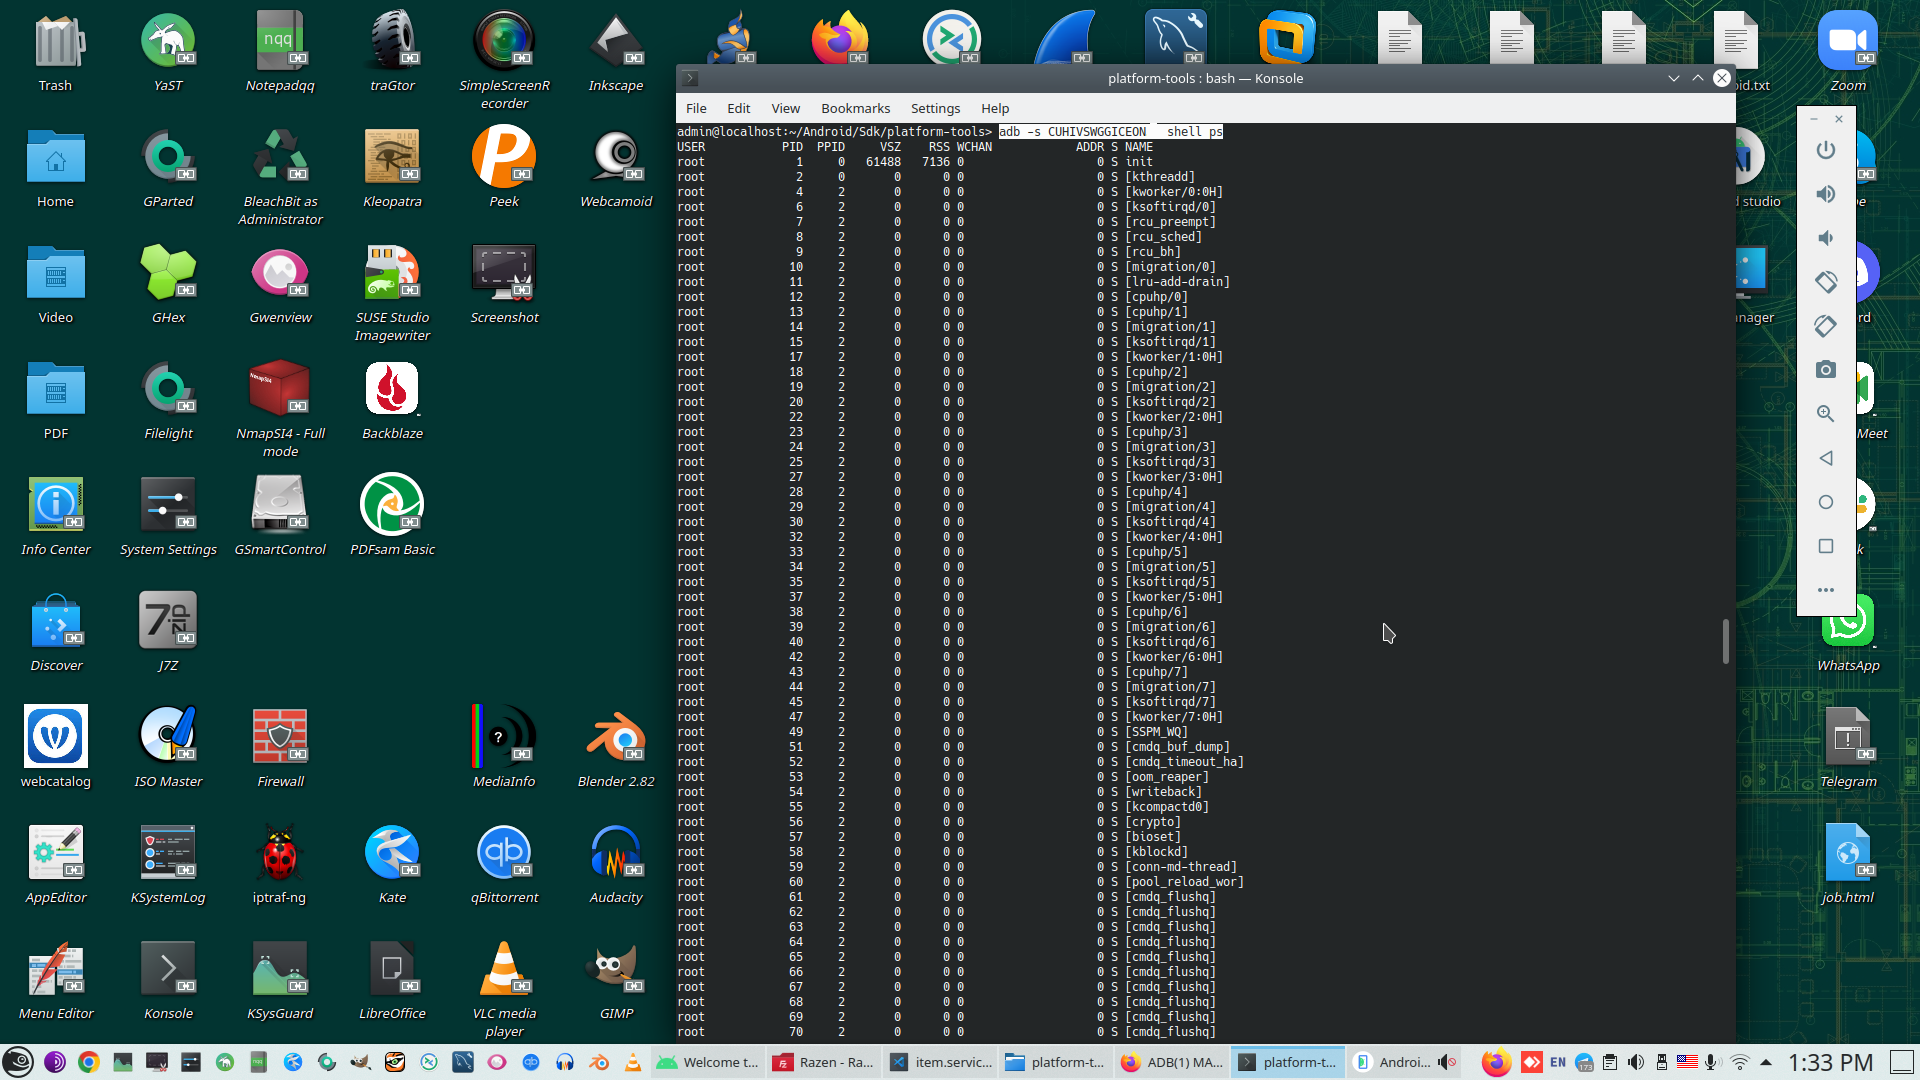The height and width of the screenshot is (1080, 1920).
Task: Open Konsole window down-arrow control
Action: tap(1673, 78)
